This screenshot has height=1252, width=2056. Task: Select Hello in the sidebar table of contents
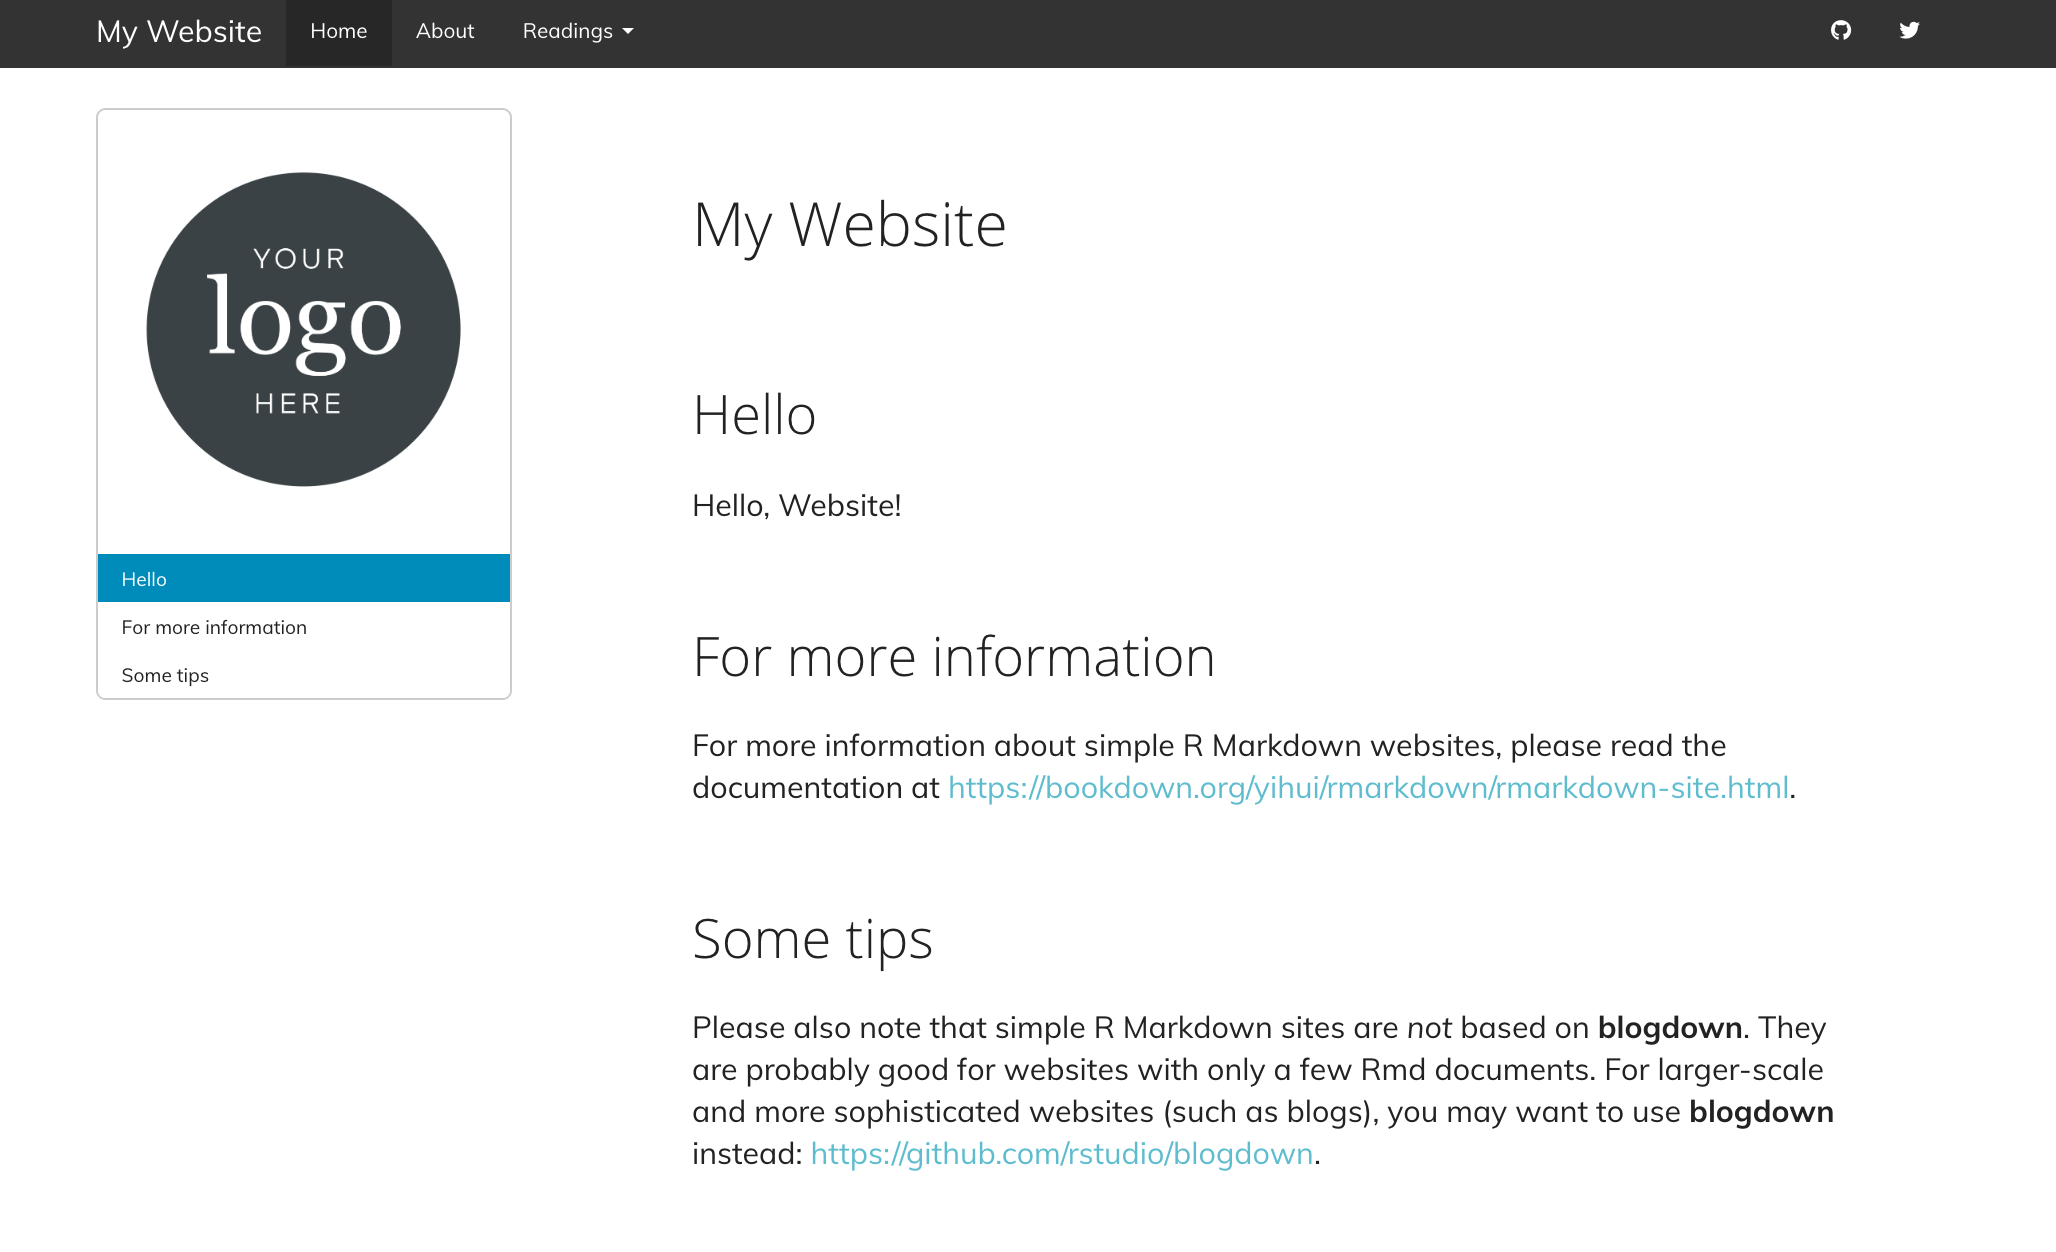pos(304,579)
